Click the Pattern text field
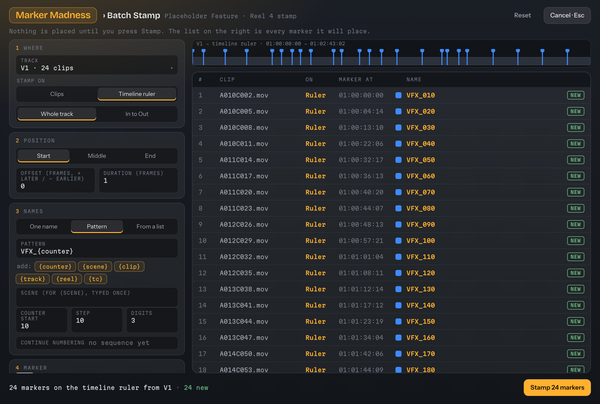600x404 pixels. click(x=97, y=248)
